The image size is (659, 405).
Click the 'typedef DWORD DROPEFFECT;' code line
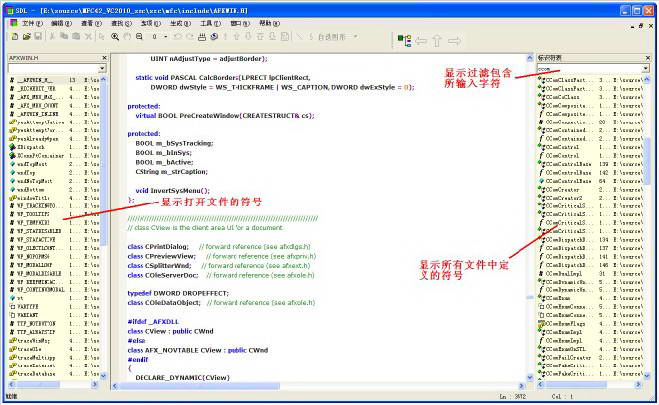(x=178, y=293)
